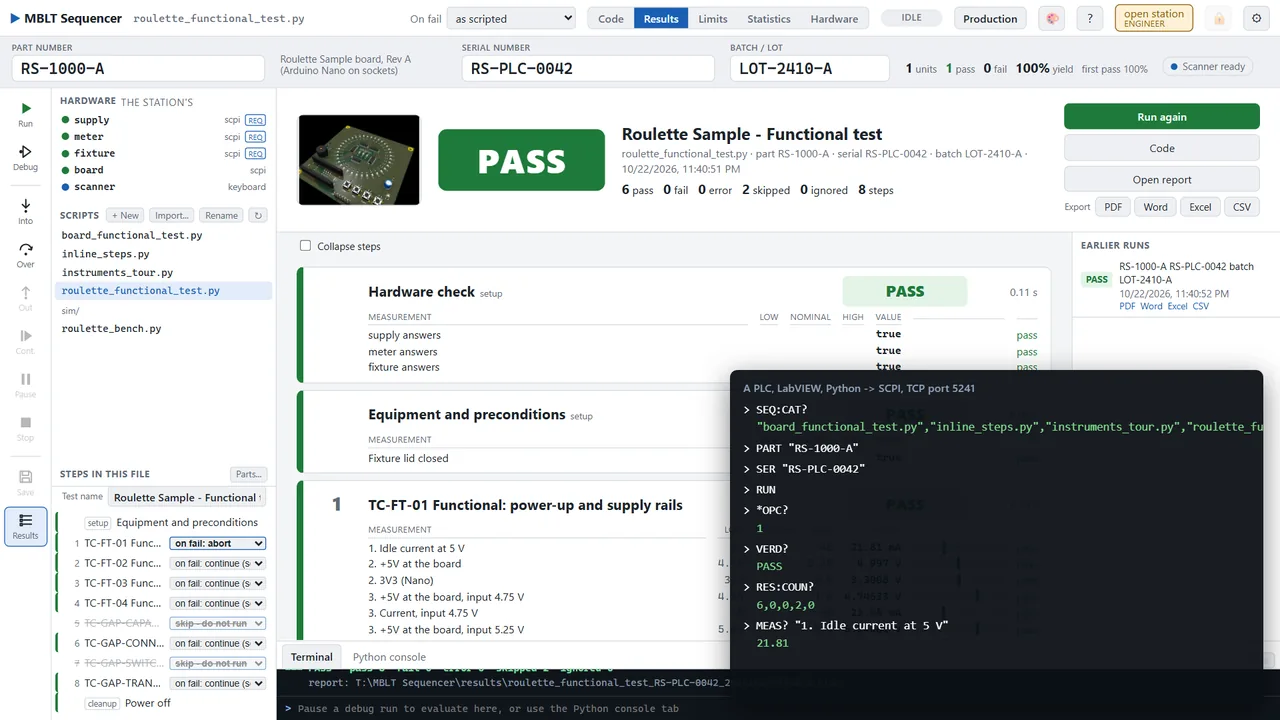
Task: Export the results as PDF
Action: point(1112,207)
